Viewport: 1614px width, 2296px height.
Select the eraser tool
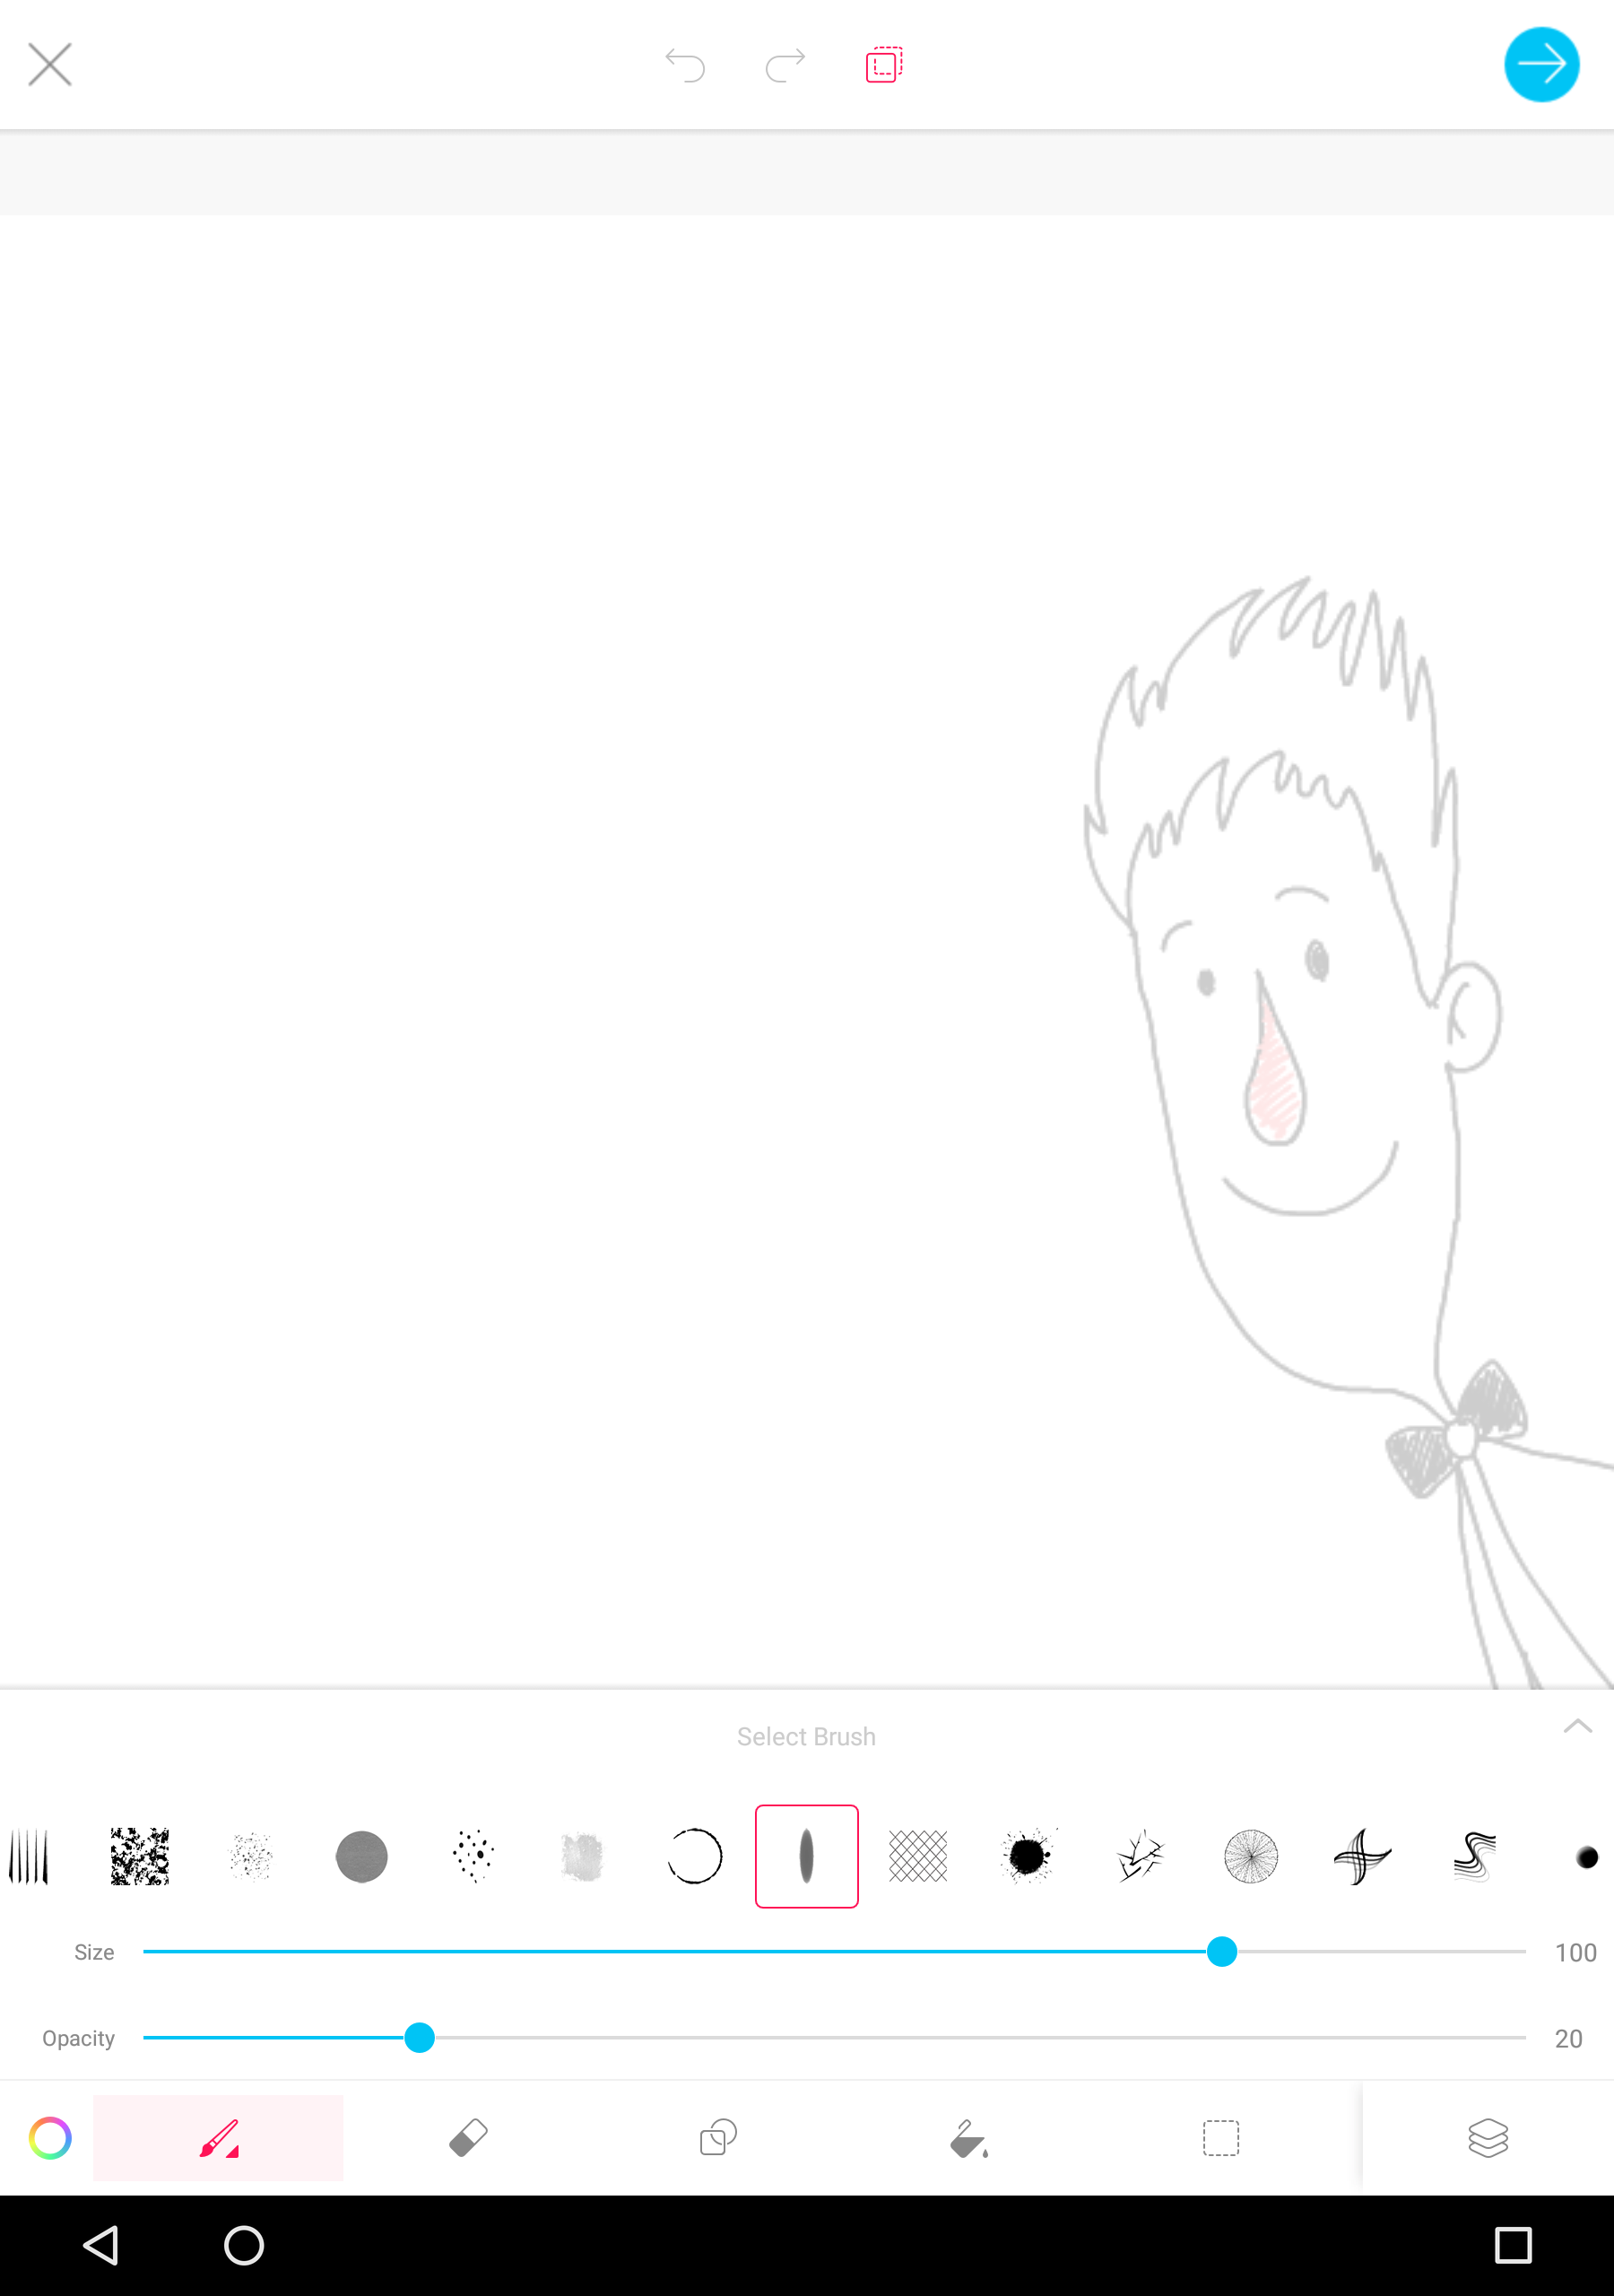point(468,2138)
